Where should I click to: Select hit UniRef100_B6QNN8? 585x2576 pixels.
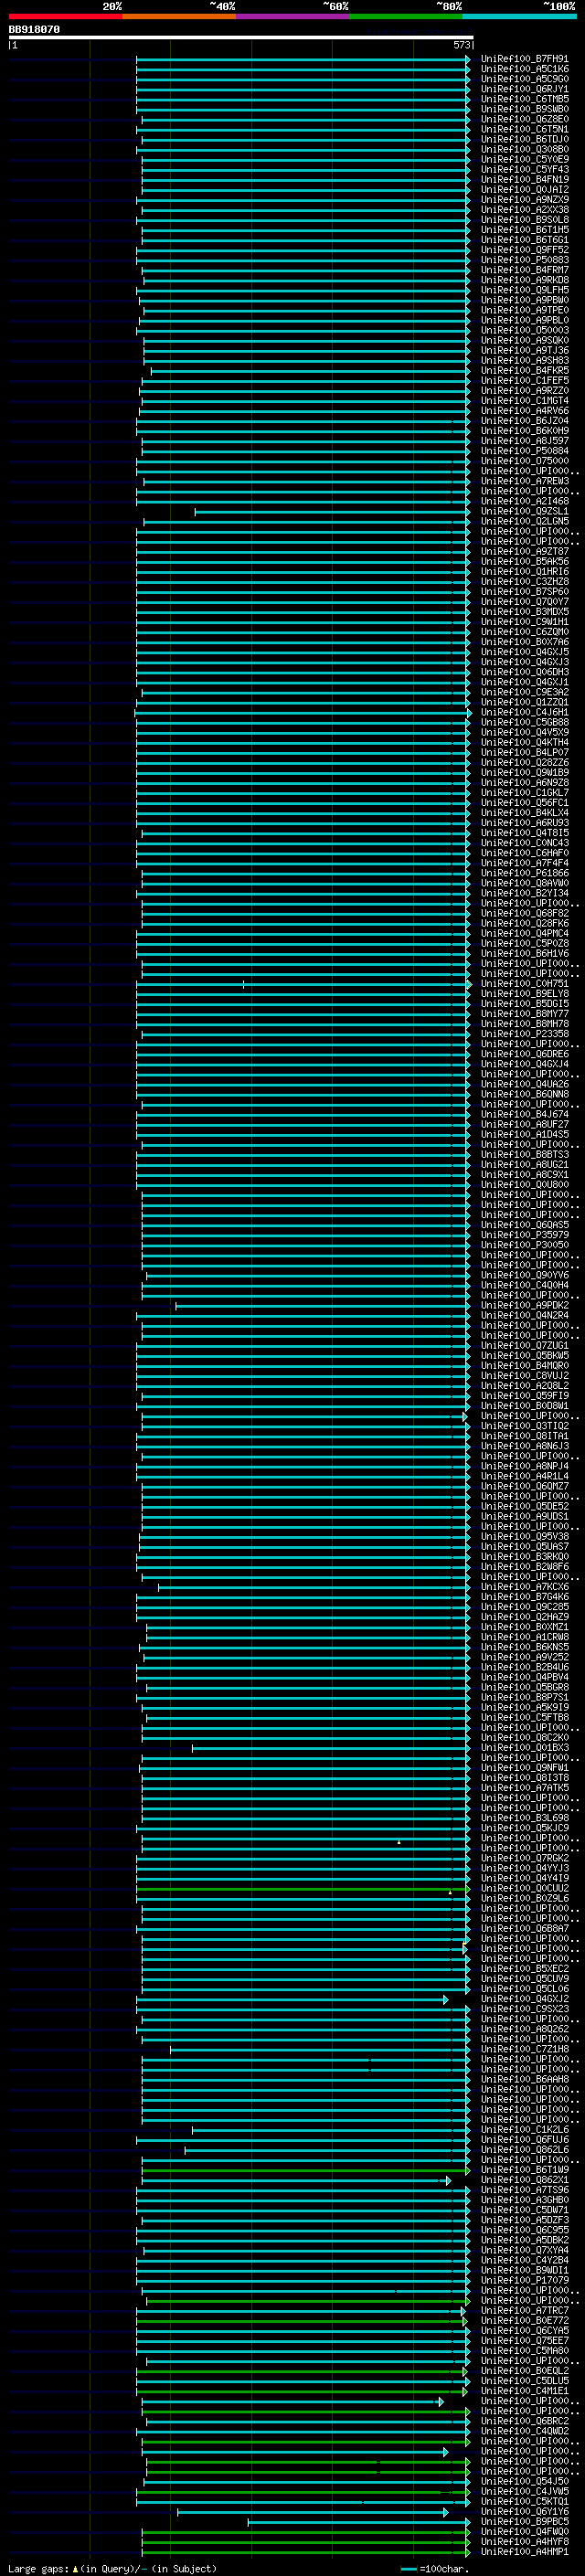point(524,1095)
